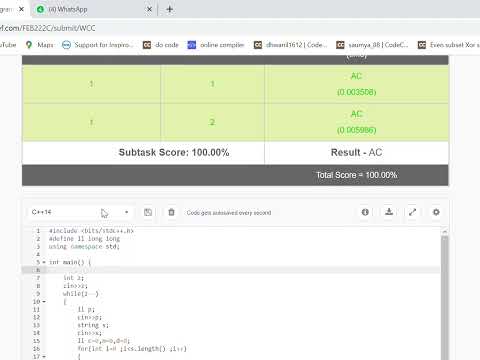Click the for loop code line 16
The image size is (480, 360).
[x=132, y=349]
